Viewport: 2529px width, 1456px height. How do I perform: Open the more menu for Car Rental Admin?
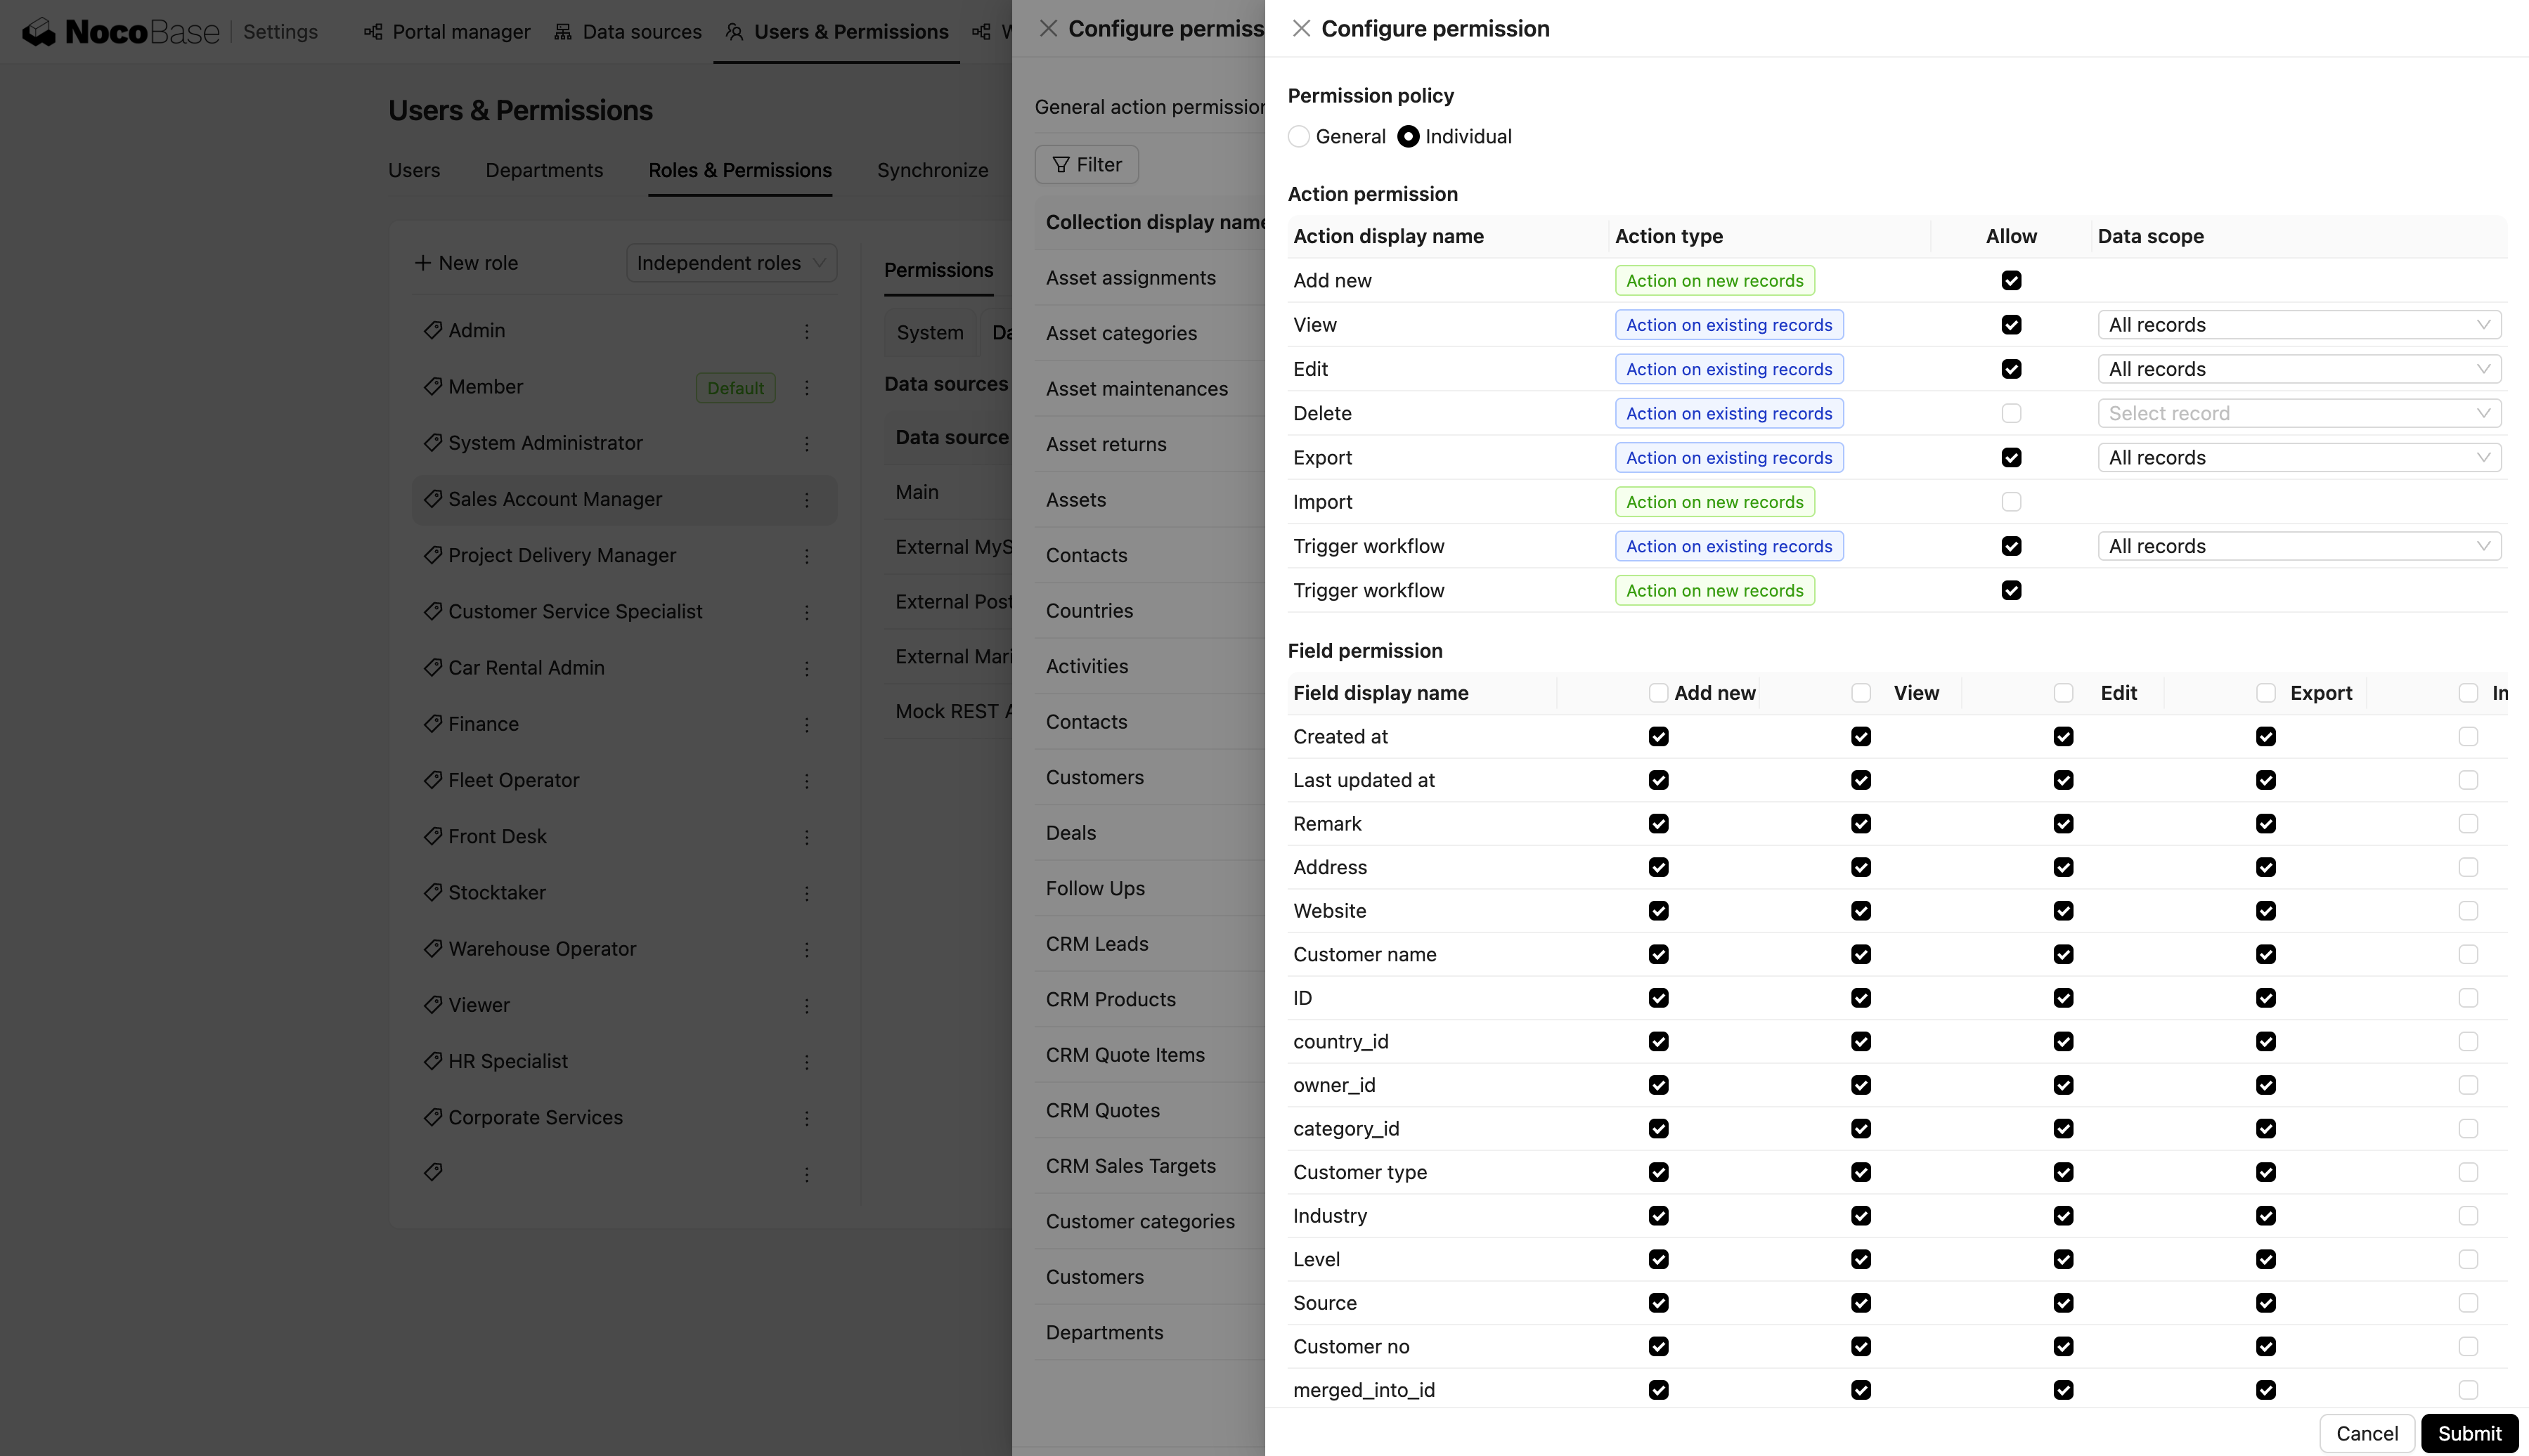coord(807,668)
